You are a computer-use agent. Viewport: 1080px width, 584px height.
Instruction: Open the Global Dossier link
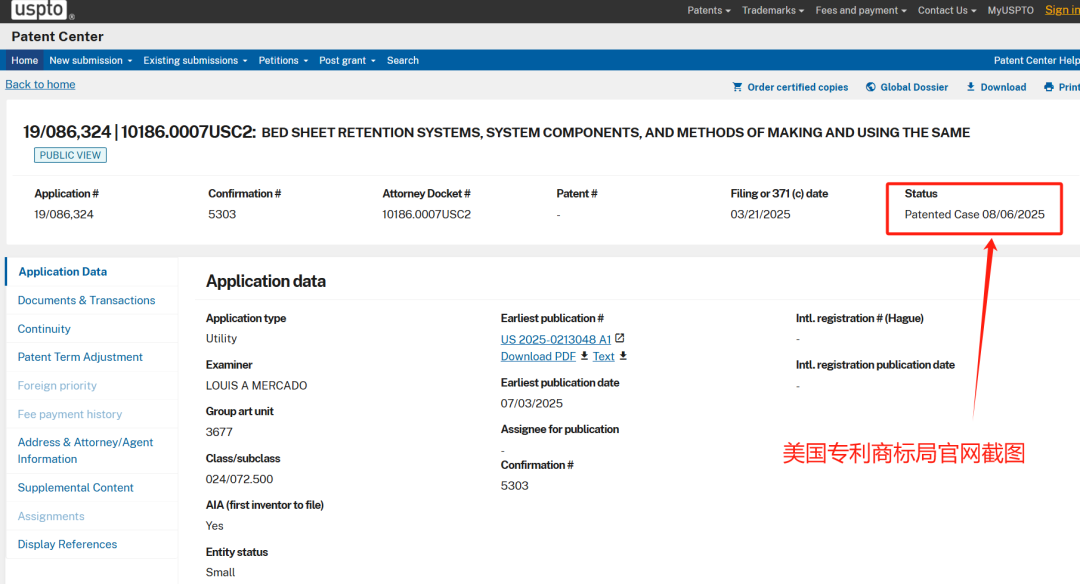click(x=914, y=87)
